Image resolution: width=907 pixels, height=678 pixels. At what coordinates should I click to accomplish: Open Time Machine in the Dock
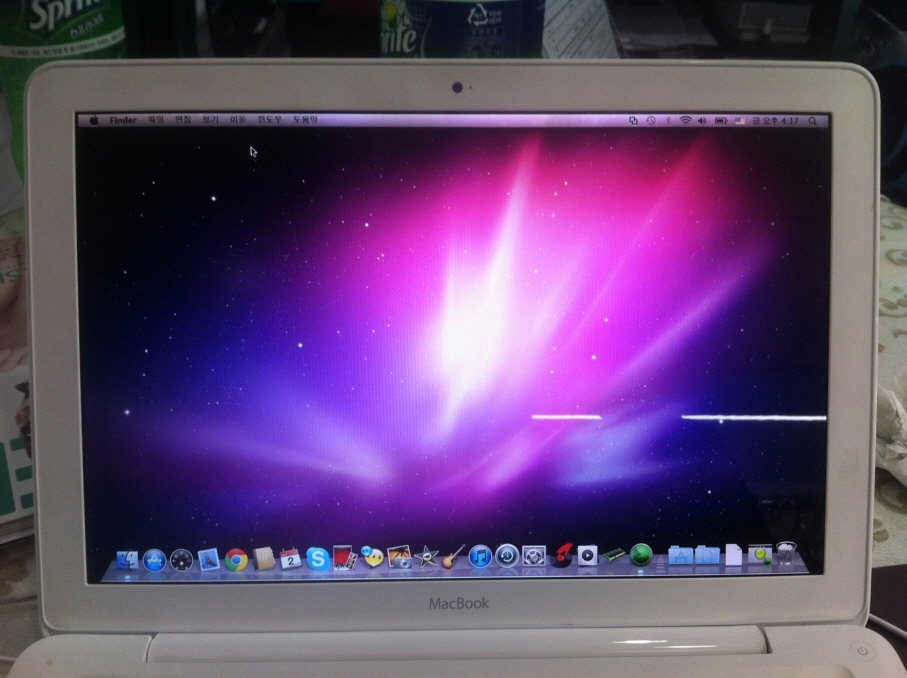(x=507, y=556)
